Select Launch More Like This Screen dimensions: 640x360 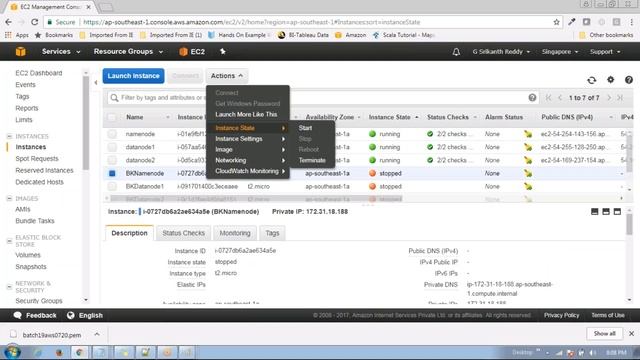246,114
